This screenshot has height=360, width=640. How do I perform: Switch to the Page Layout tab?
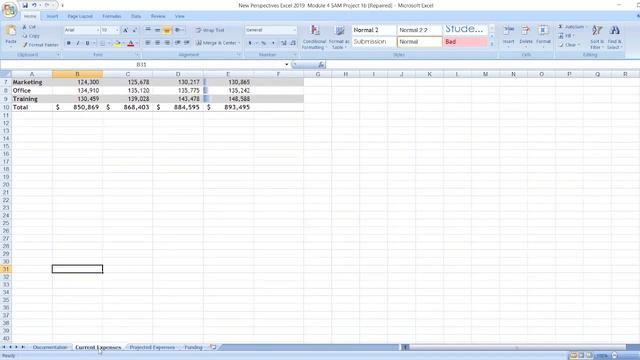pos(80,16)
